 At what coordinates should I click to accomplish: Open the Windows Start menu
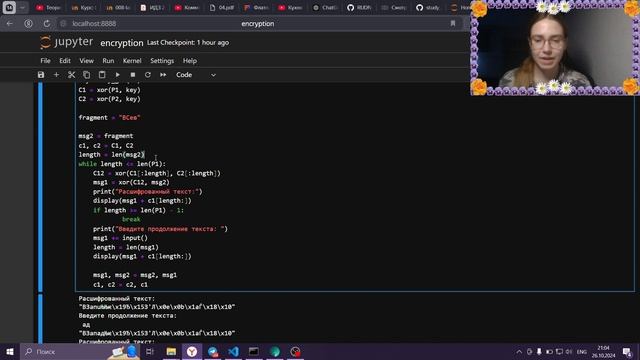(x=10, y=351)
